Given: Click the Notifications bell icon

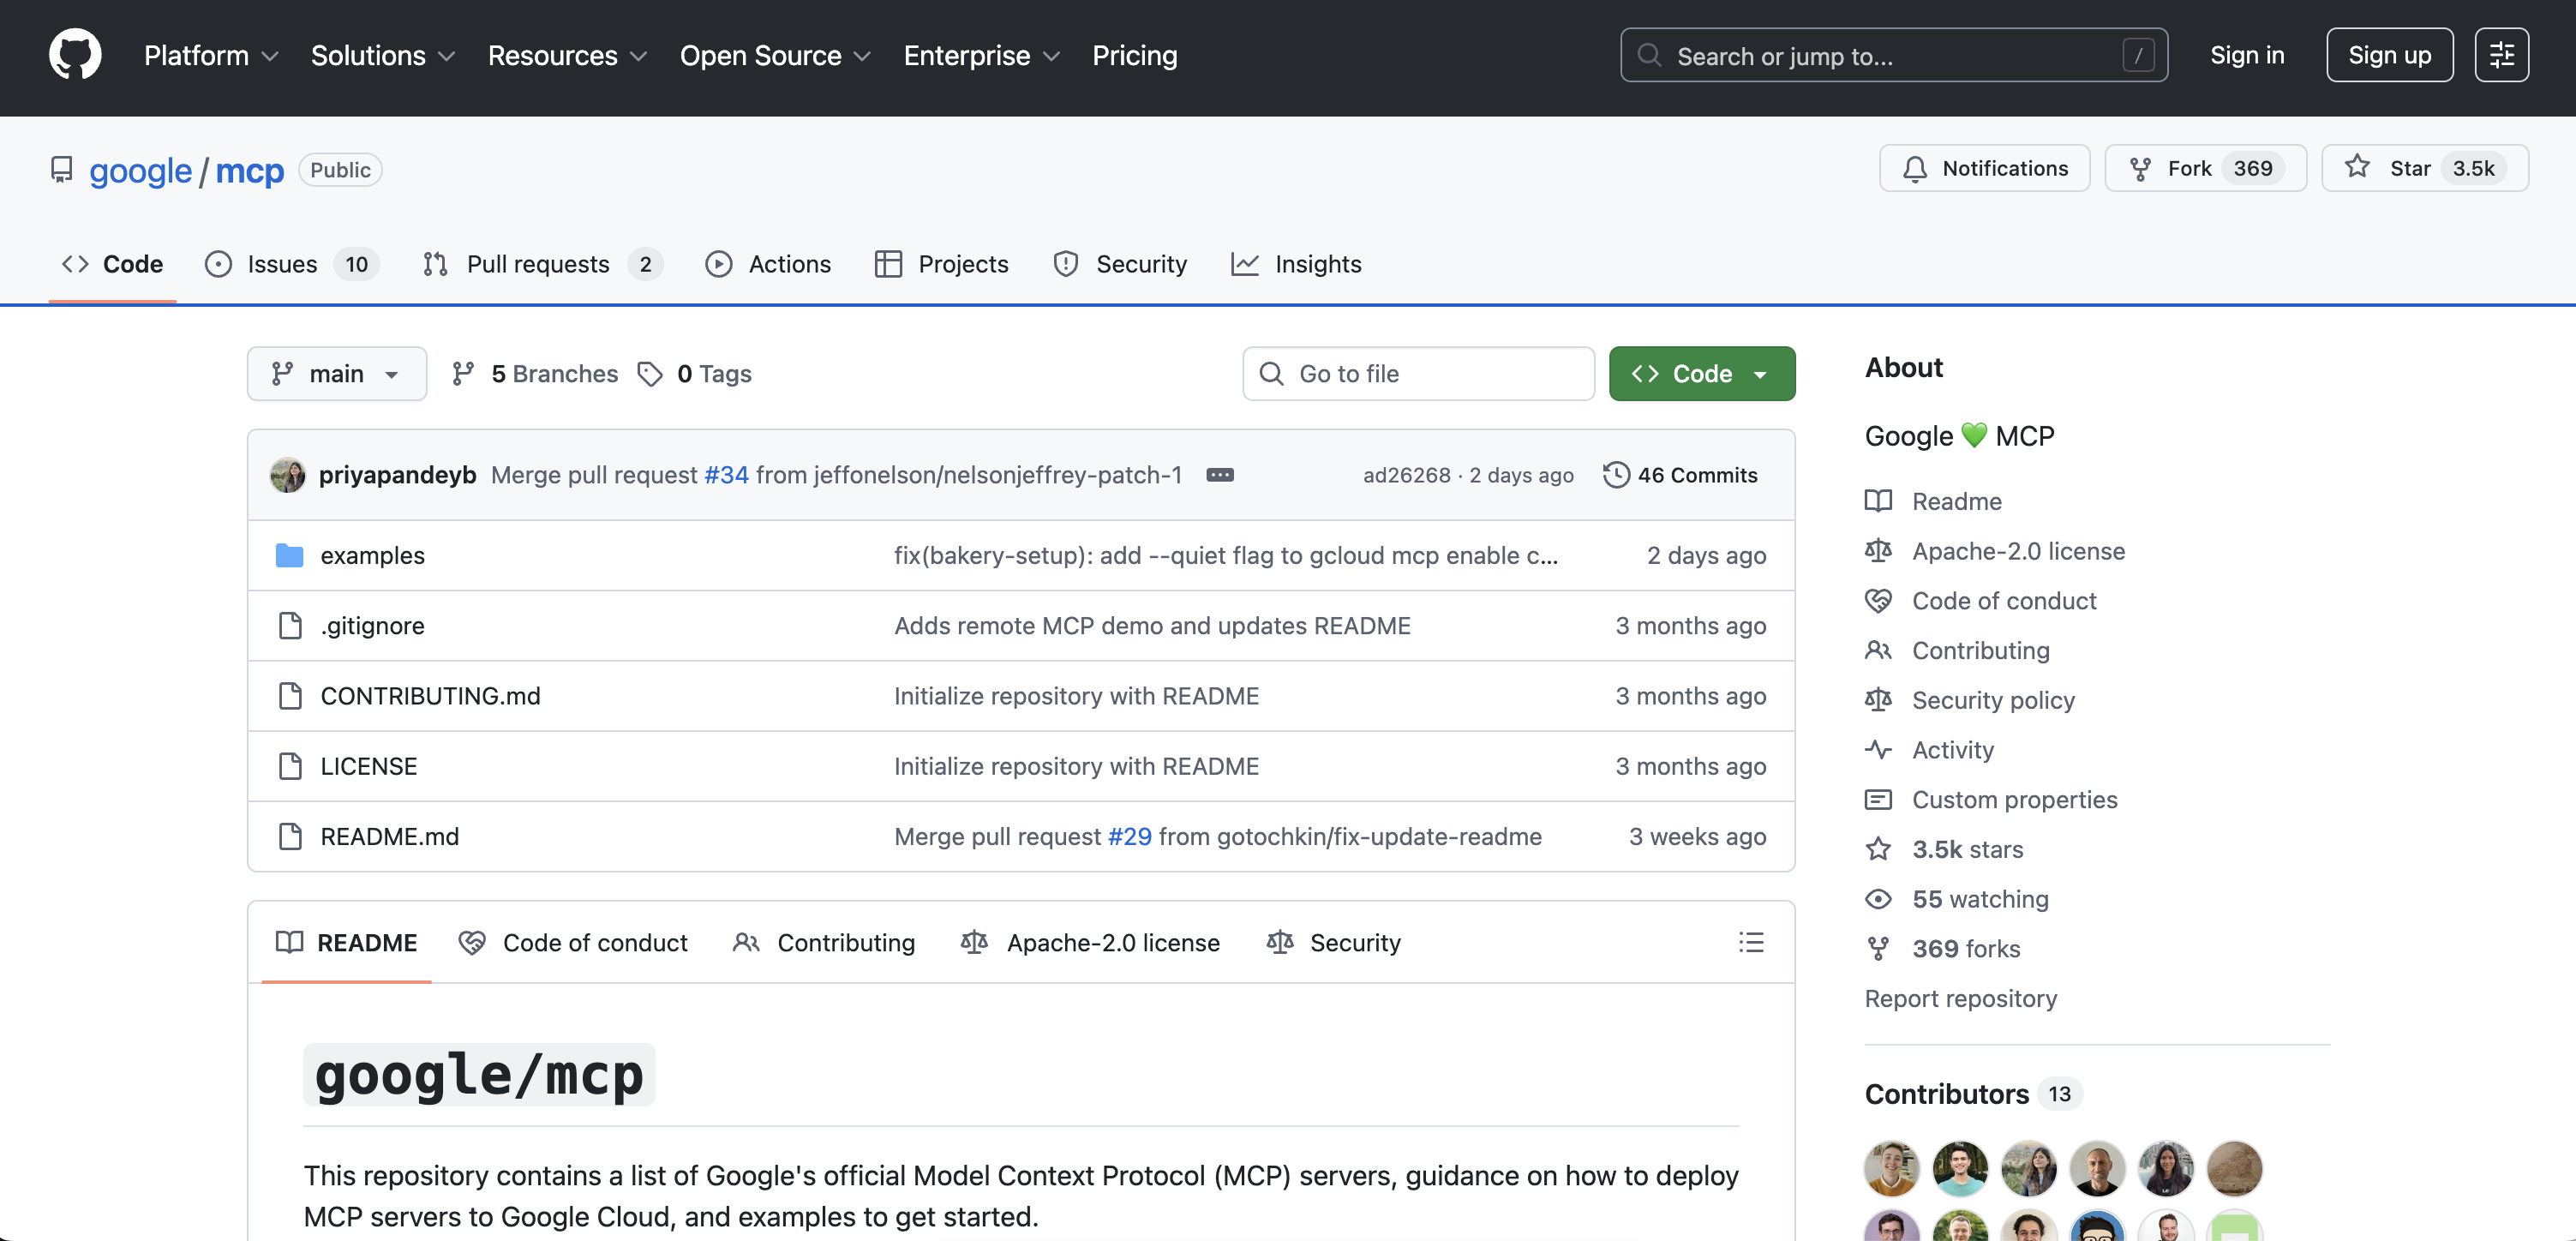Looking at the screenshot, I should point(1914,168).
